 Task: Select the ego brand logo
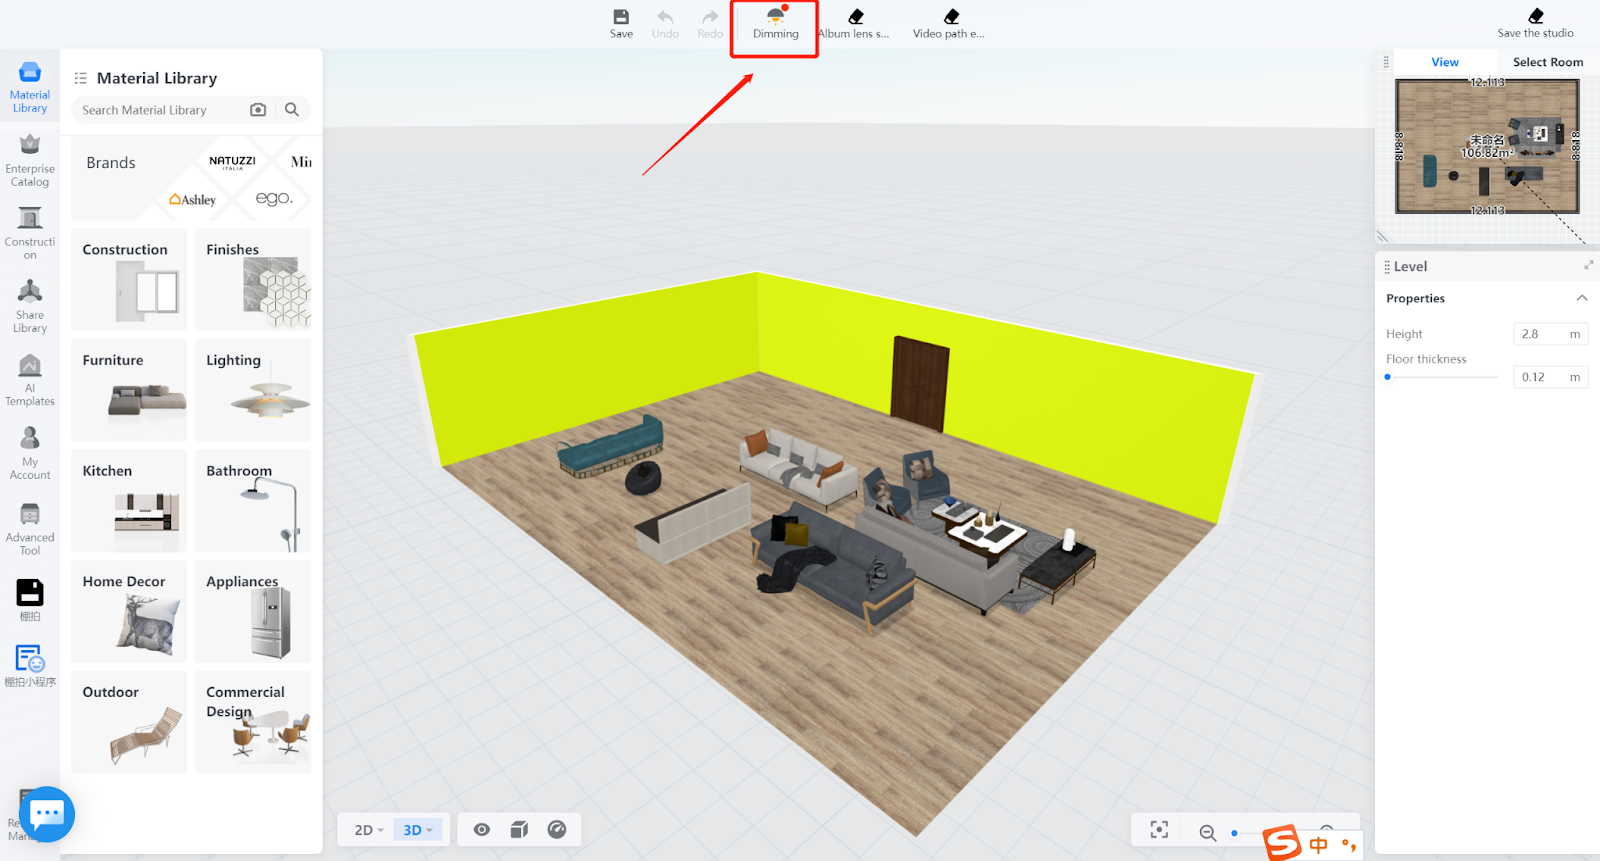274,198
